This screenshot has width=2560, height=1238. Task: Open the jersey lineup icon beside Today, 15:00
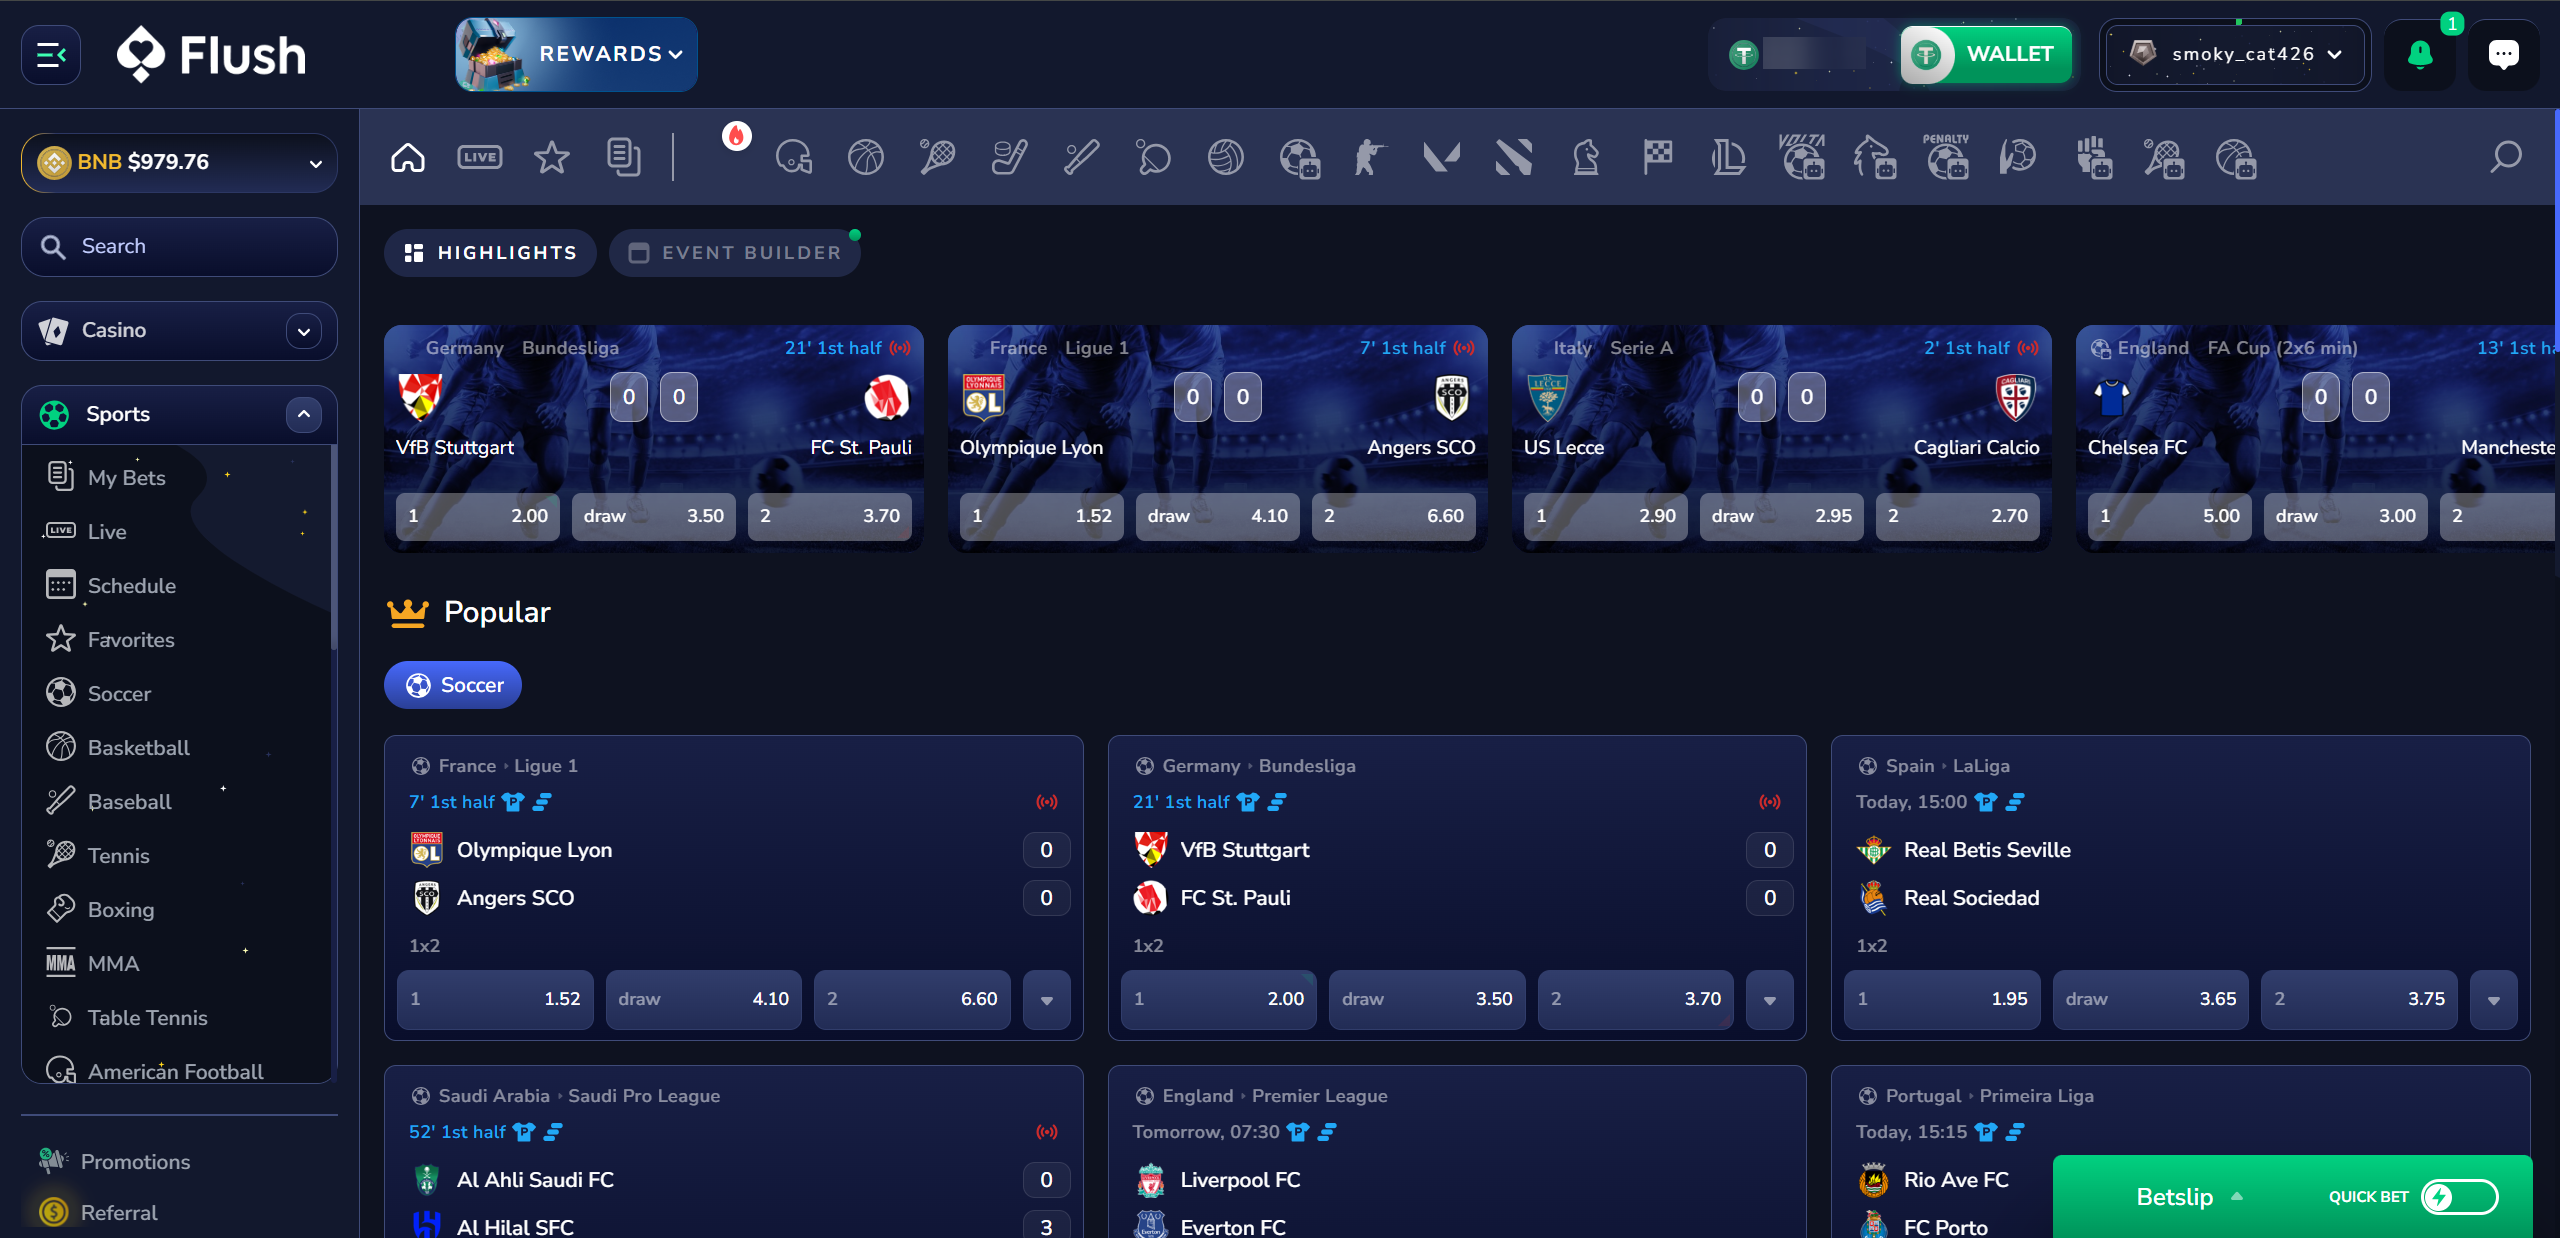click(x=1986, y=802)
